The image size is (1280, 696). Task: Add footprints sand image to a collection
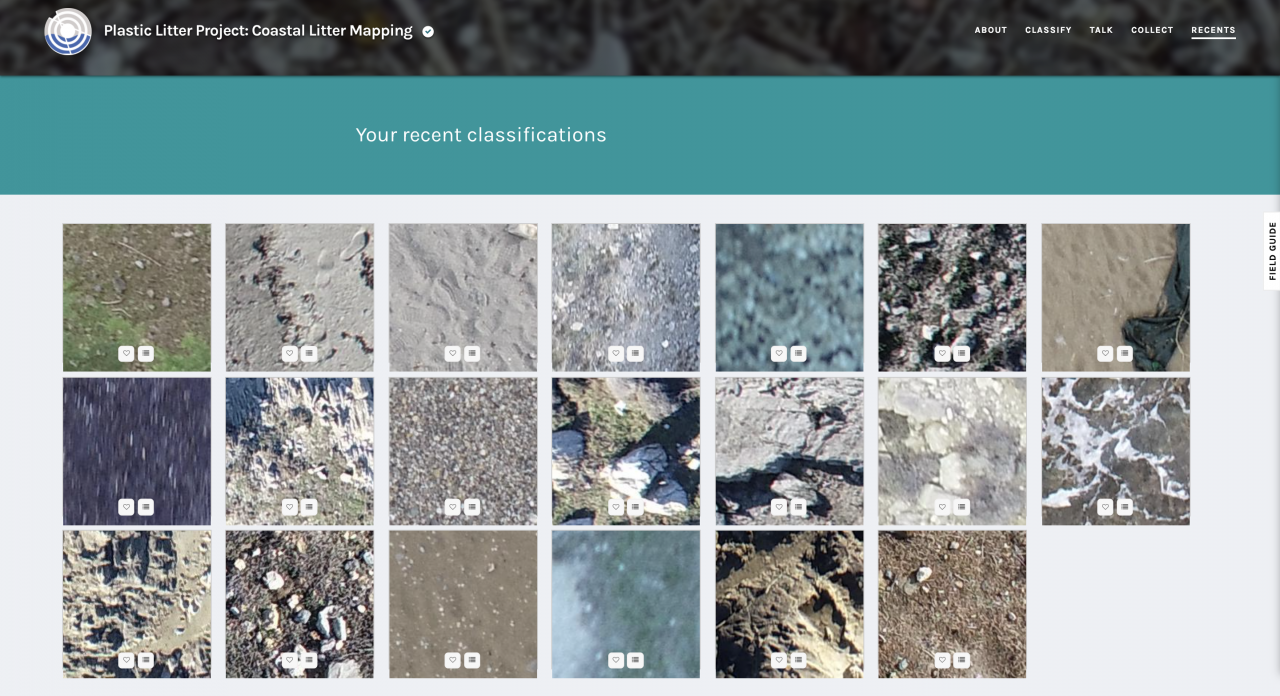click(x=309, y=353)
